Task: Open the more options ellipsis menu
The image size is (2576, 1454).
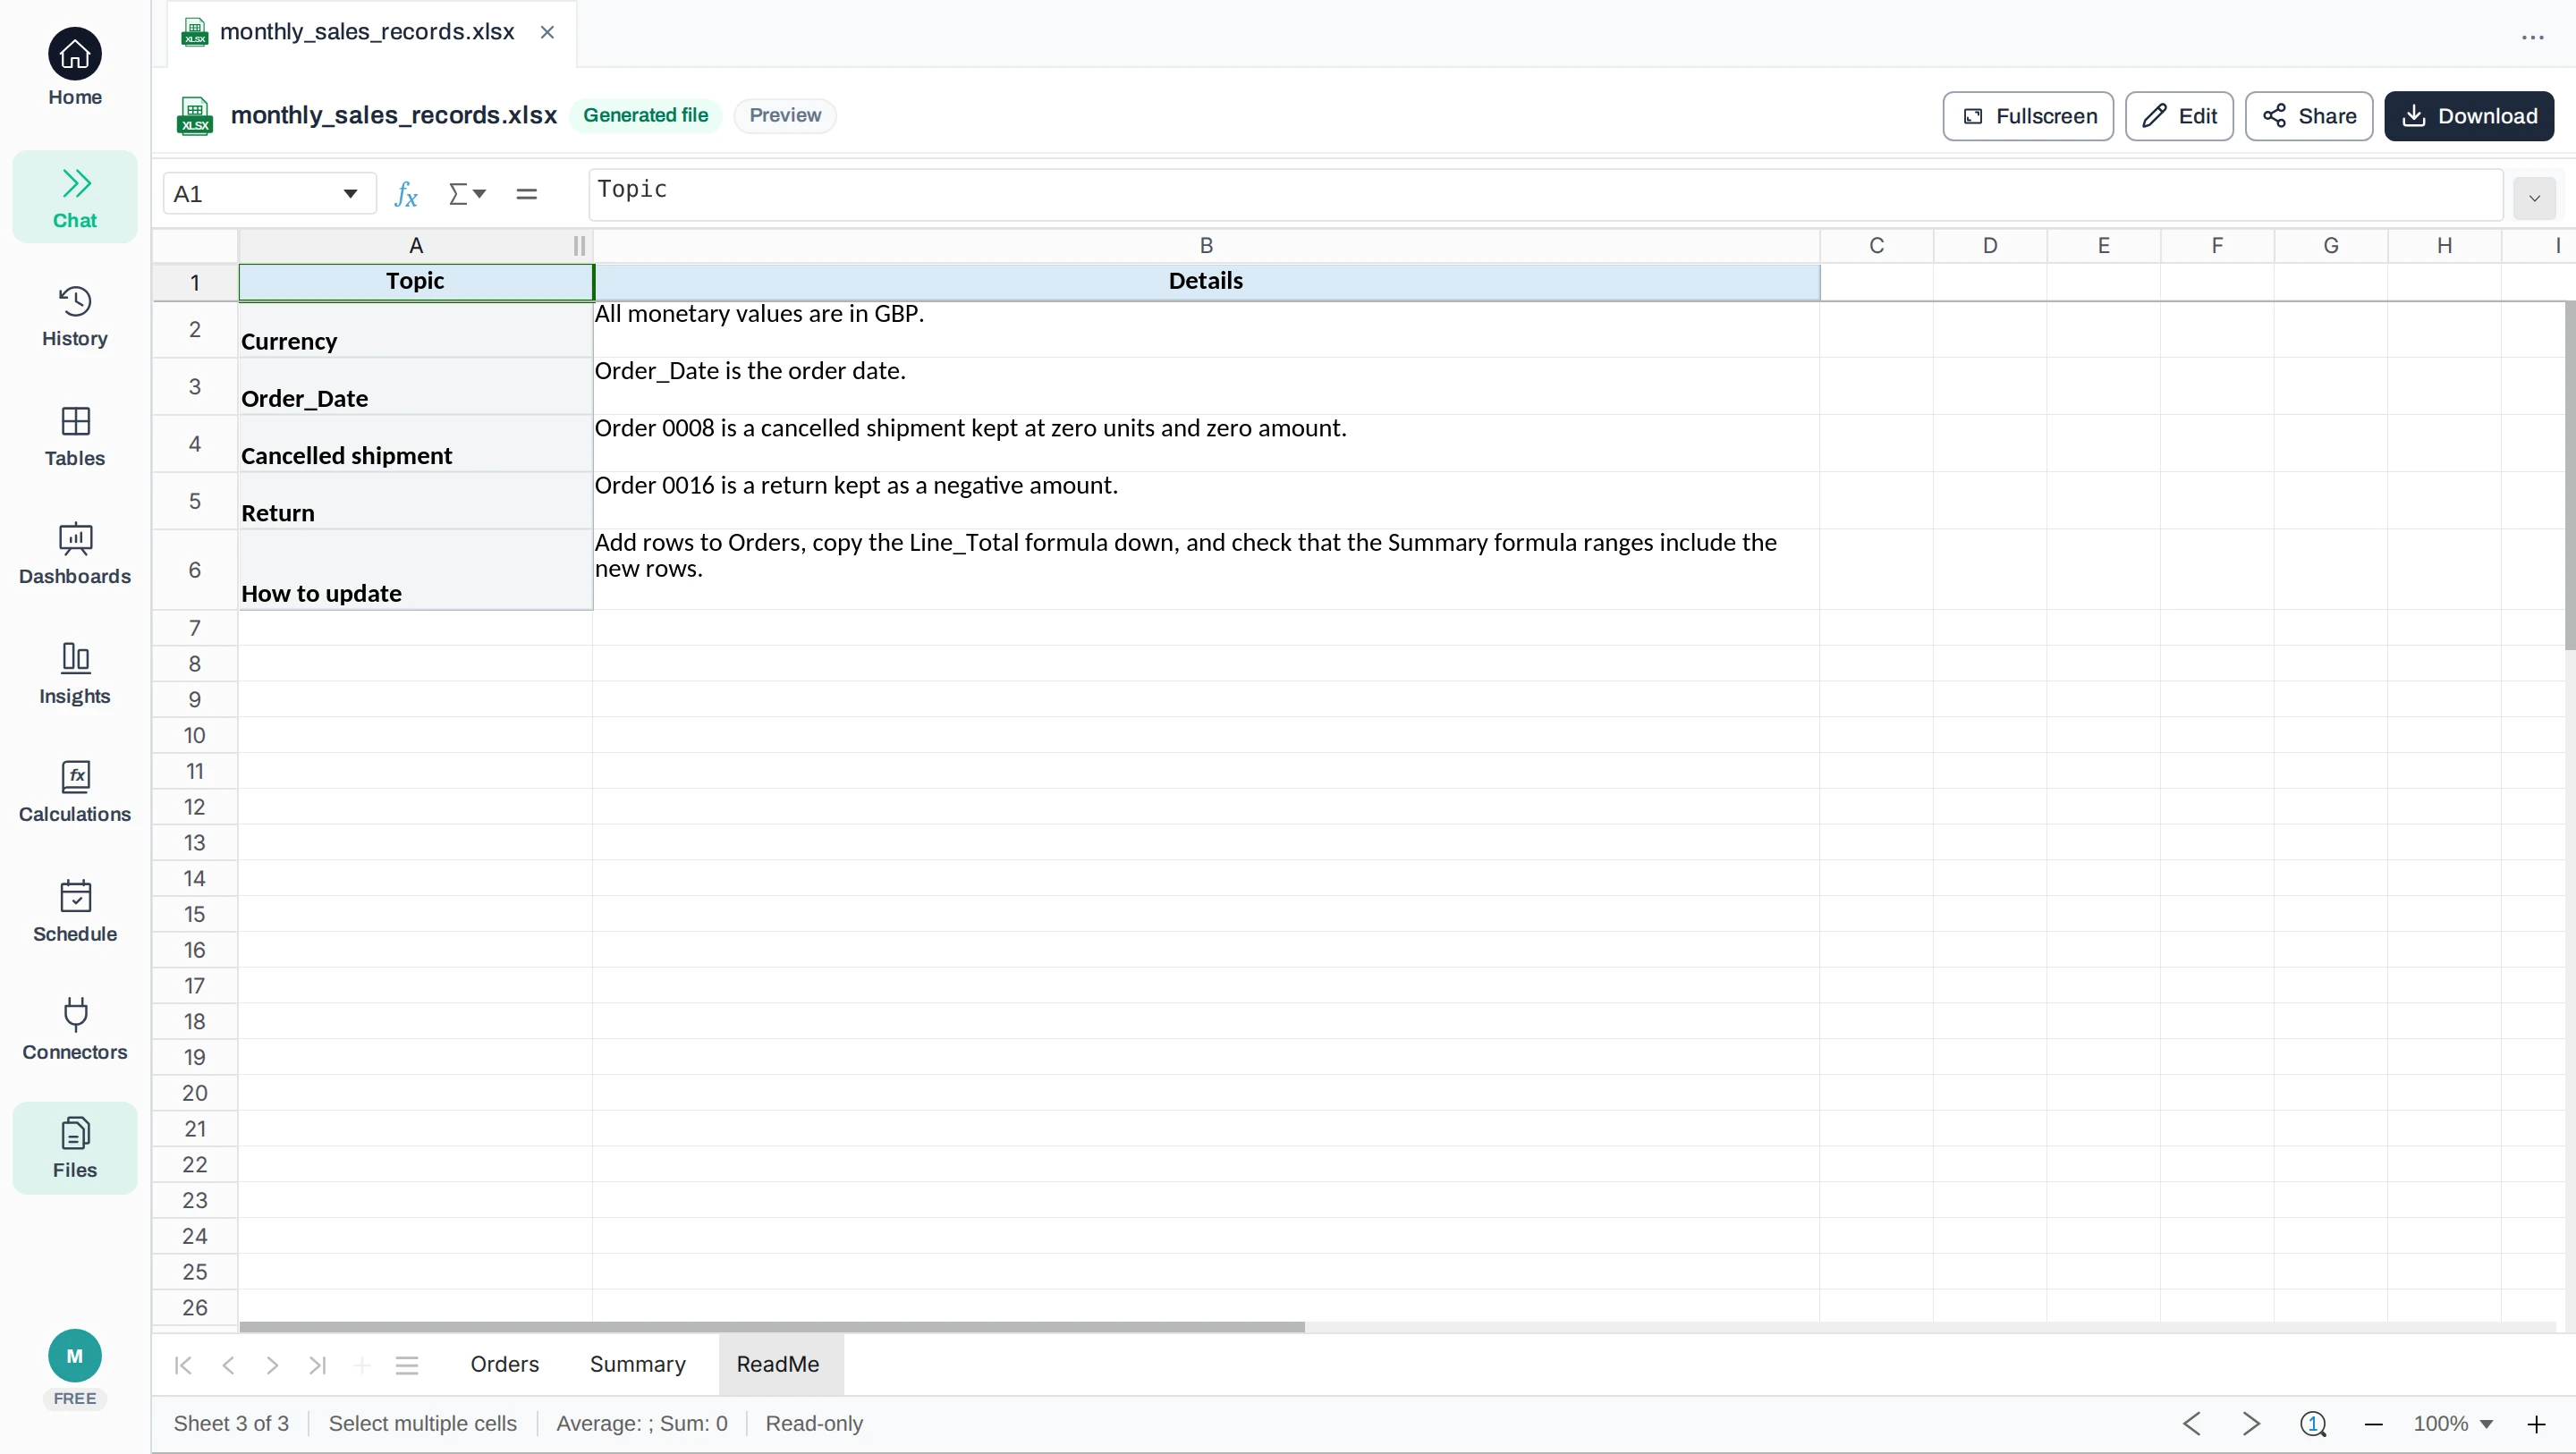Action: click(2532, 38)
